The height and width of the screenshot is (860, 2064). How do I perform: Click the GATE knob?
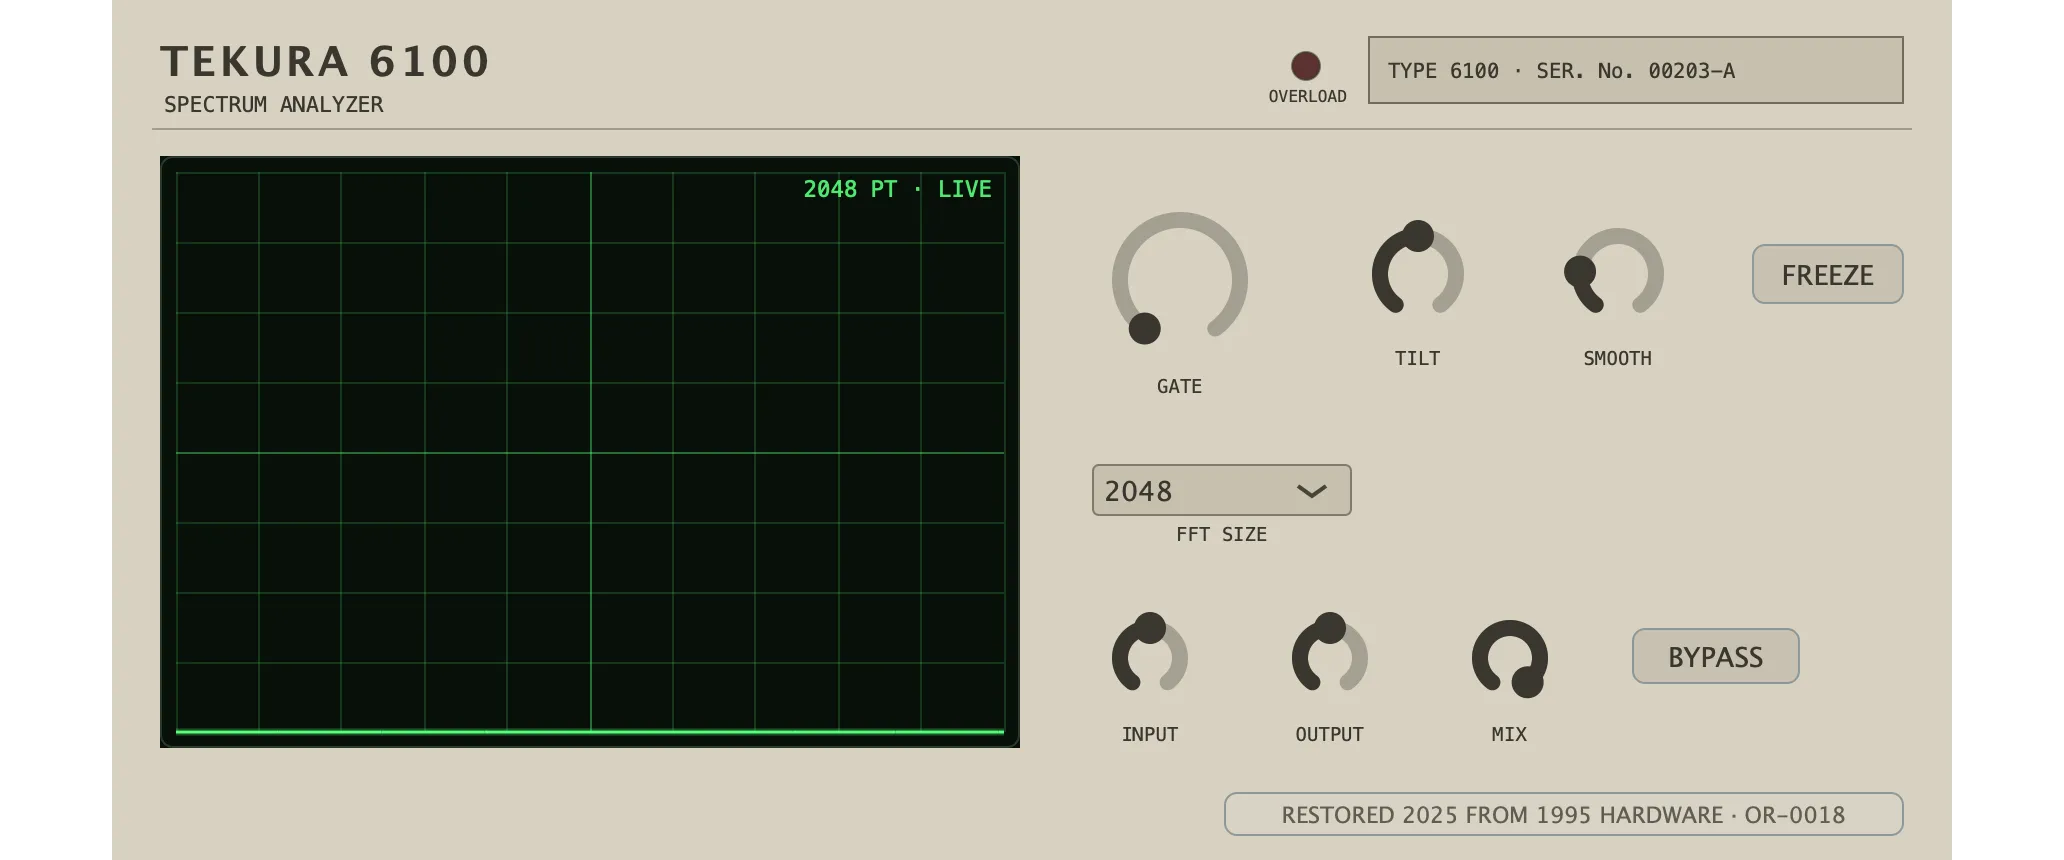point(1180,280)
